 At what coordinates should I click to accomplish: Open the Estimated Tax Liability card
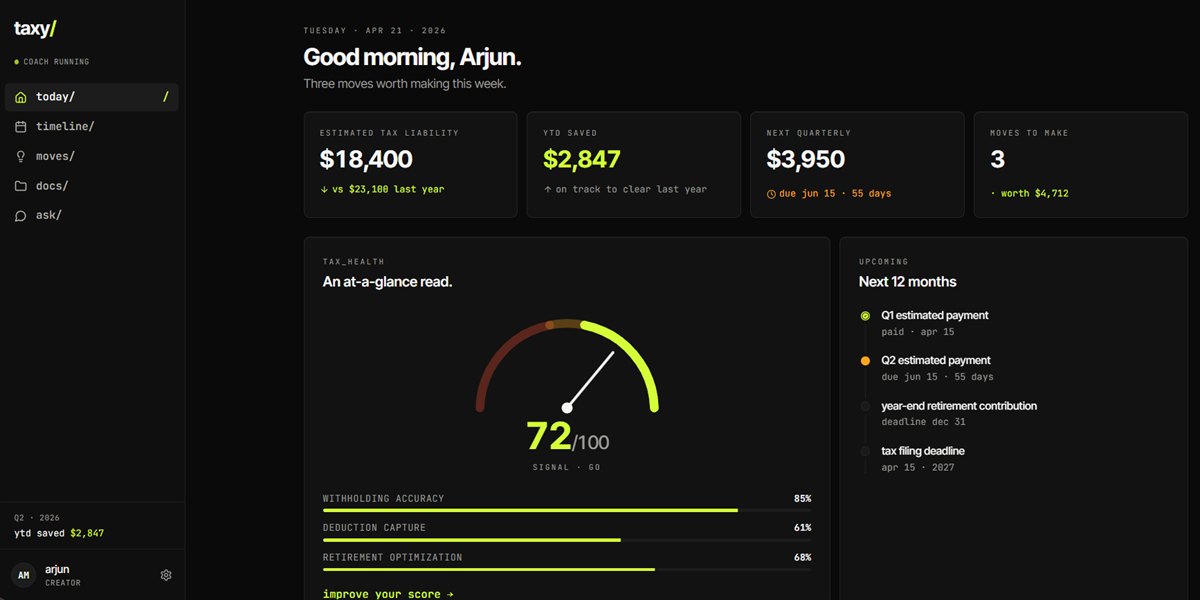tap(410, 165)
